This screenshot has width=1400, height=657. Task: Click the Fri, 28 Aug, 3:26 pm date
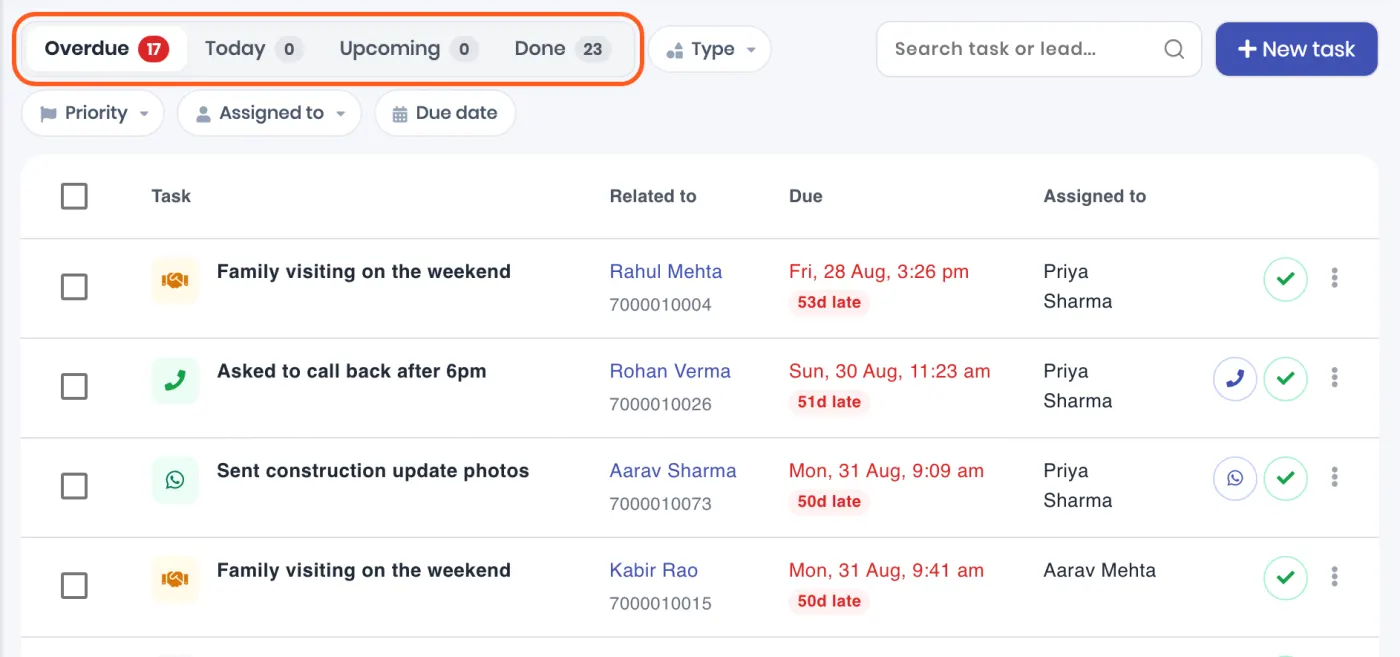pos(879,271)
